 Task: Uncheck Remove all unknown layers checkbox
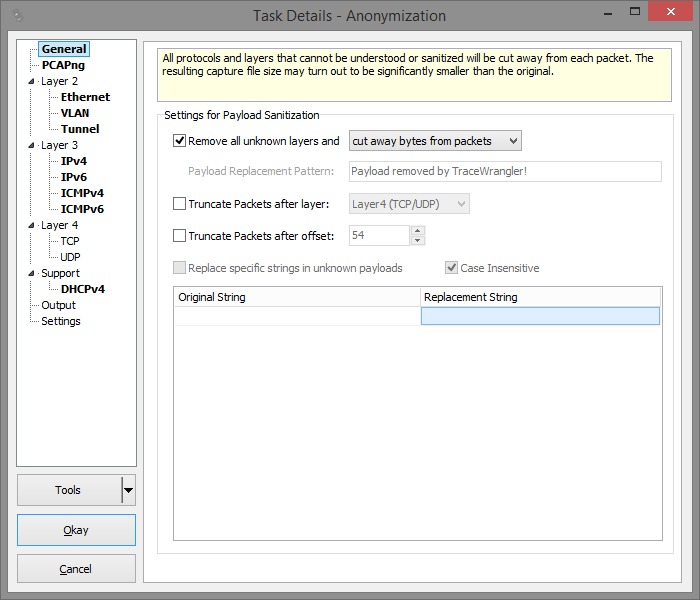click(179, 141)
